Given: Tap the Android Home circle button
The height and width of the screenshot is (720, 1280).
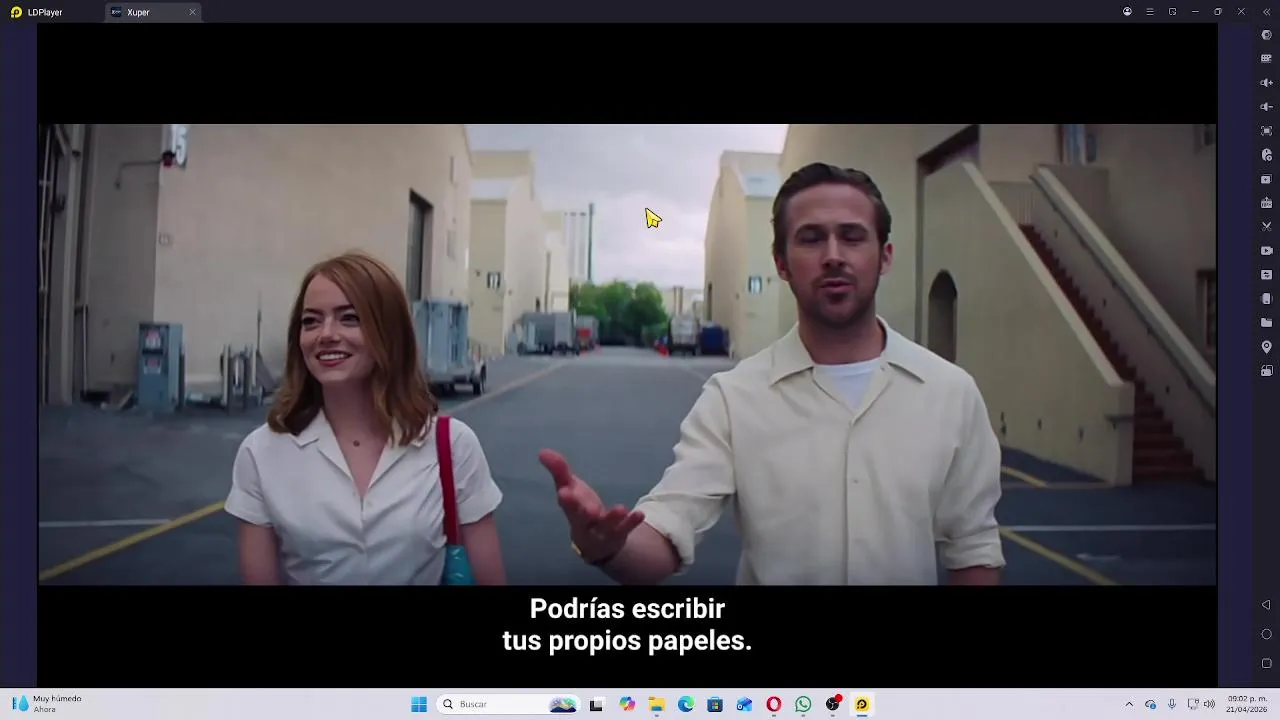Looking at the screenshot, I should pyautogui.click(x=1266, y=634).
